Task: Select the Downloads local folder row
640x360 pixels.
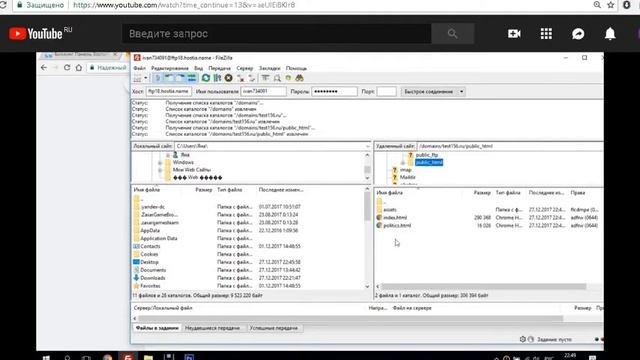Action: pyautogui.click(x=248, y=278)
